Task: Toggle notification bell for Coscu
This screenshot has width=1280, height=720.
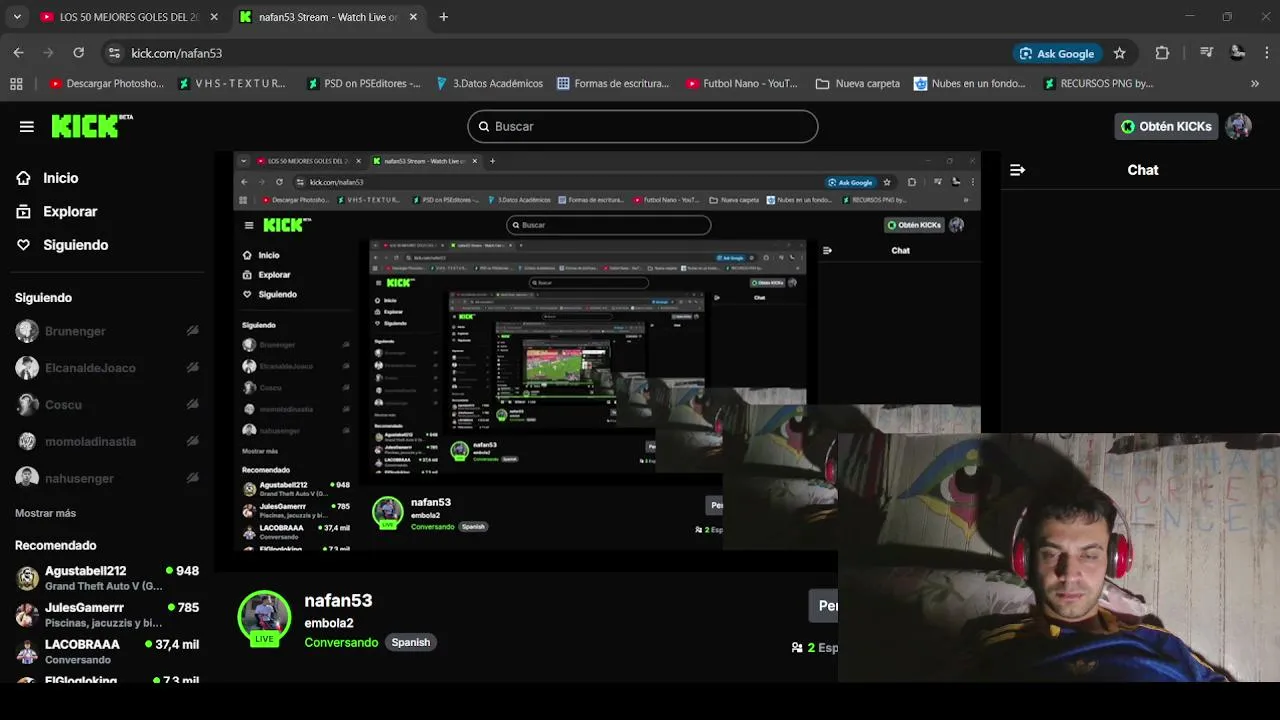Action: coord(193,405)
